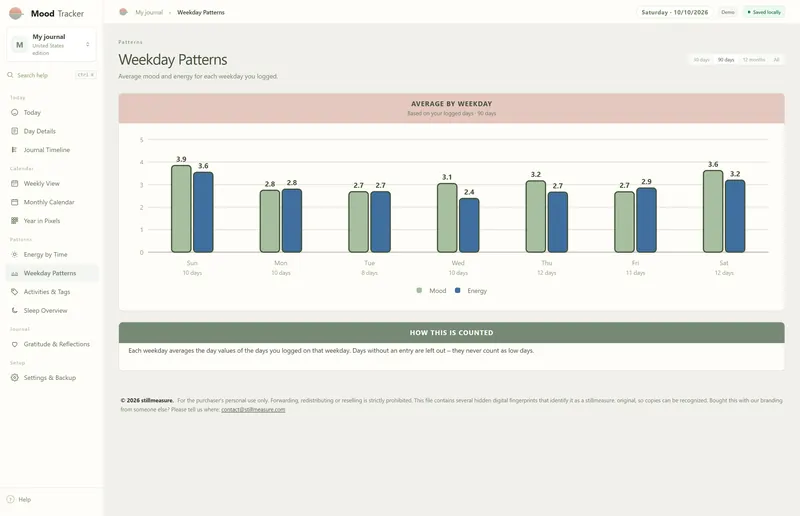
Task: Select the All time range
Action: 776,60
